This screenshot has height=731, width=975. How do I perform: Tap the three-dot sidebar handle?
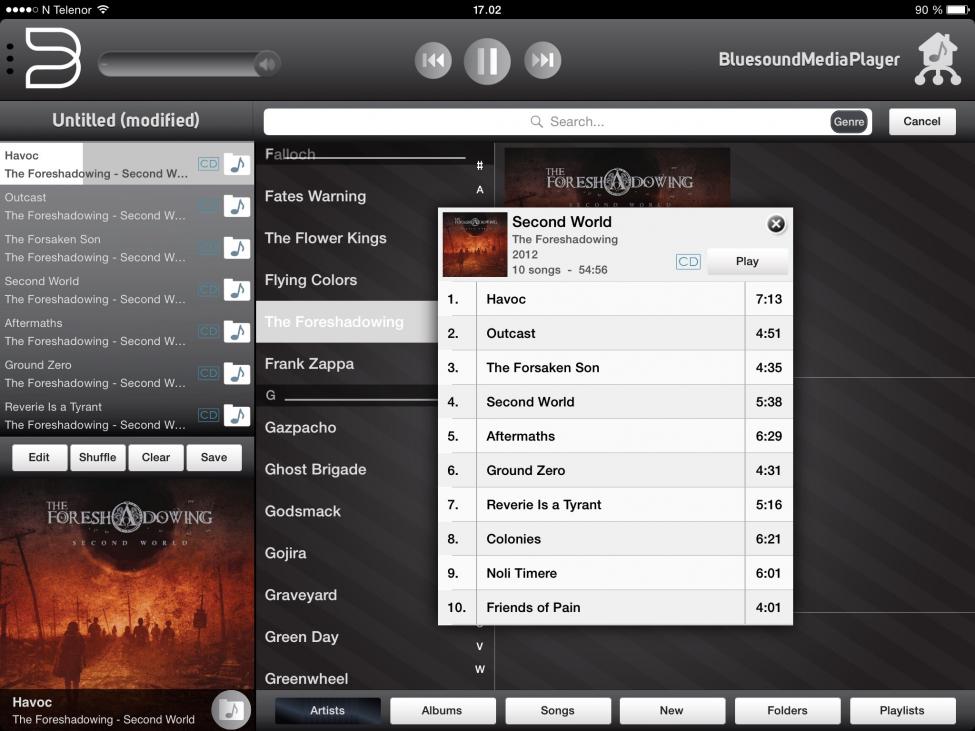pos(9,60)
